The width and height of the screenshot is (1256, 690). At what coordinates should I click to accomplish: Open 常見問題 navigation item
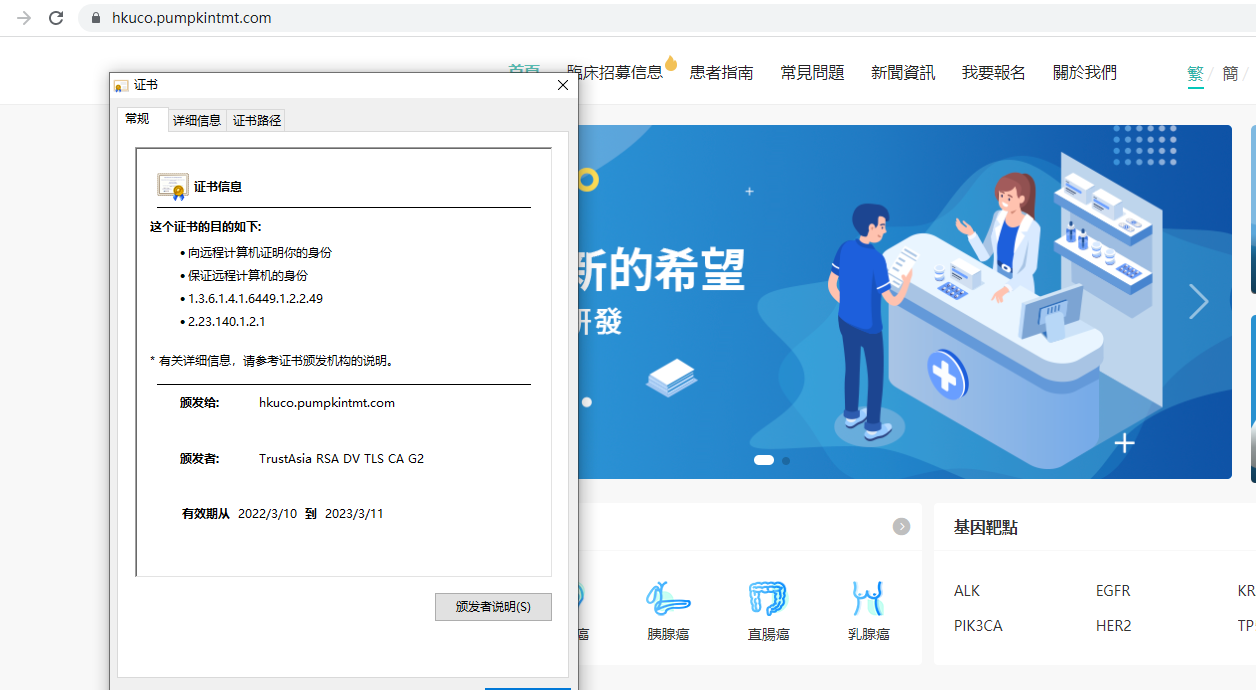(812, 72)
